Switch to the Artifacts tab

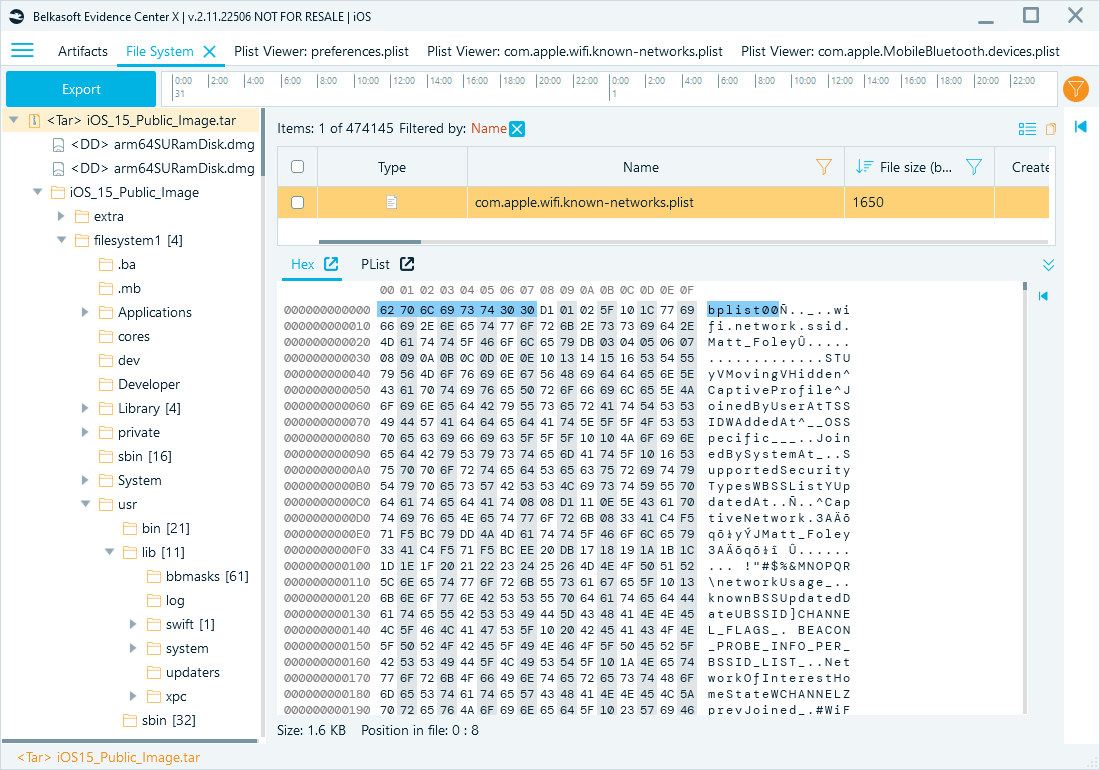(83, 51)
